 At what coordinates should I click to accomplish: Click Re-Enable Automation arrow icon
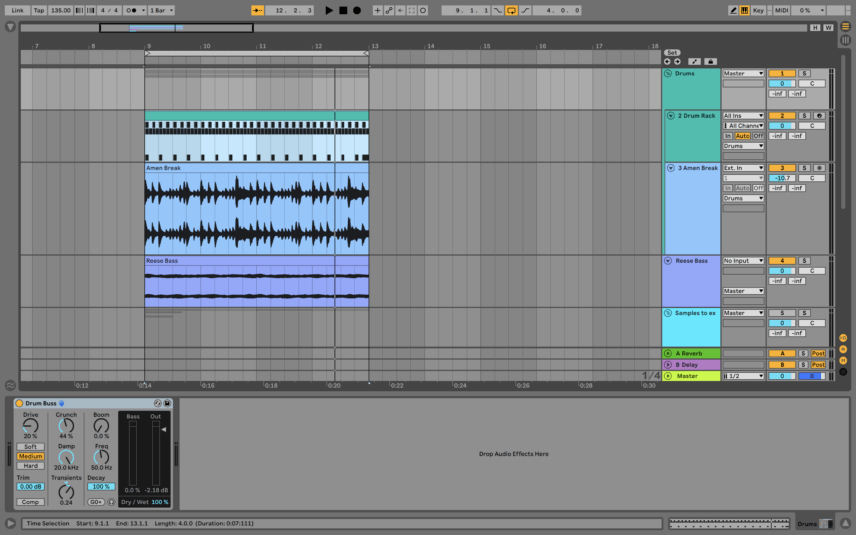click(400, 10)
